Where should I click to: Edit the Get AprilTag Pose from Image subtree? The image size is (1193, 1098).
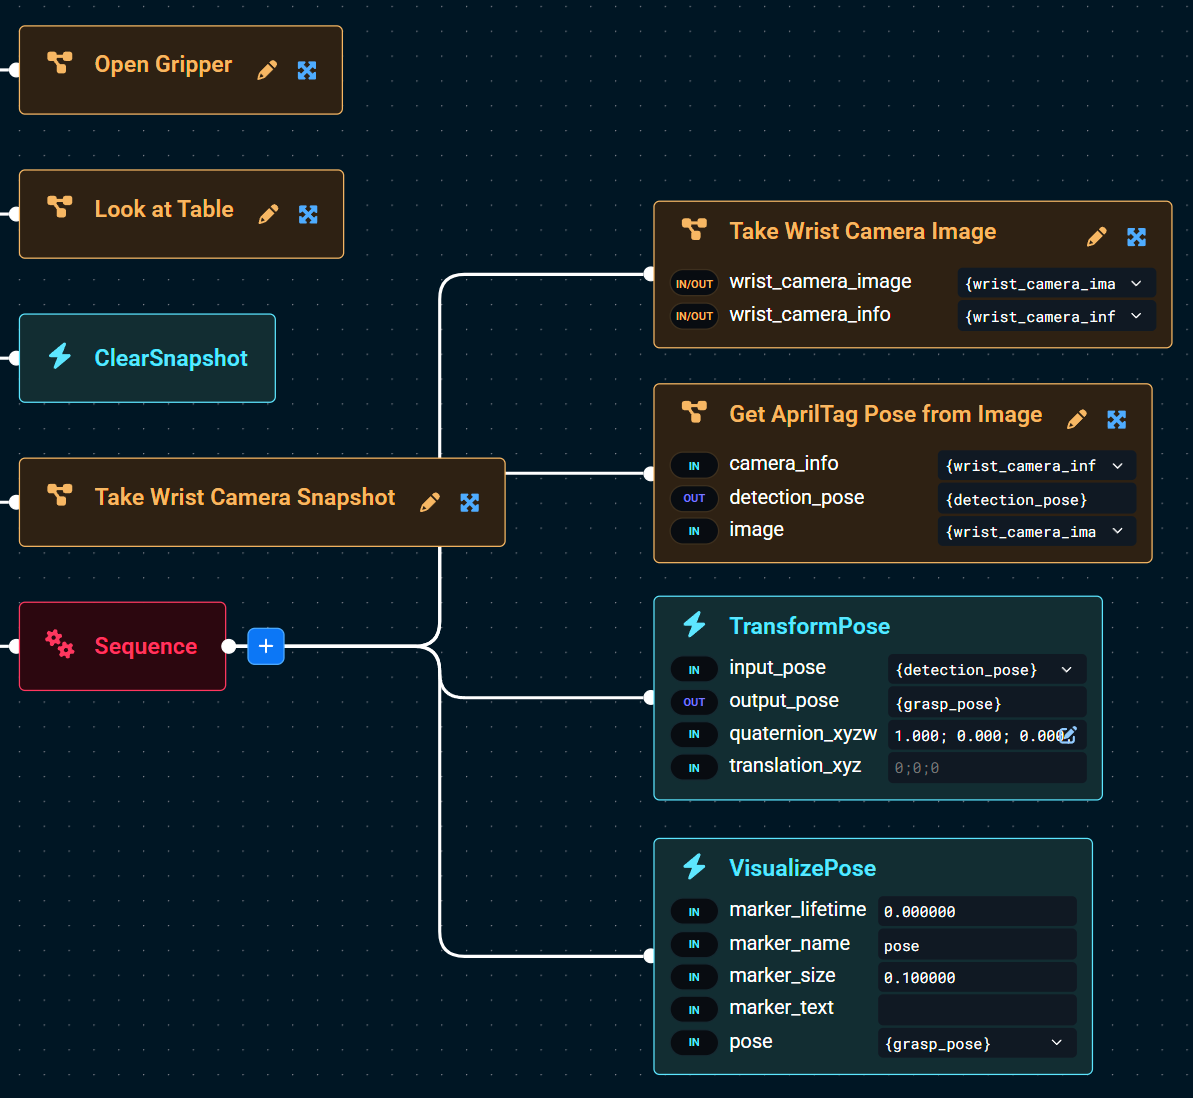pyautogui.click(x=1077, y=419)
